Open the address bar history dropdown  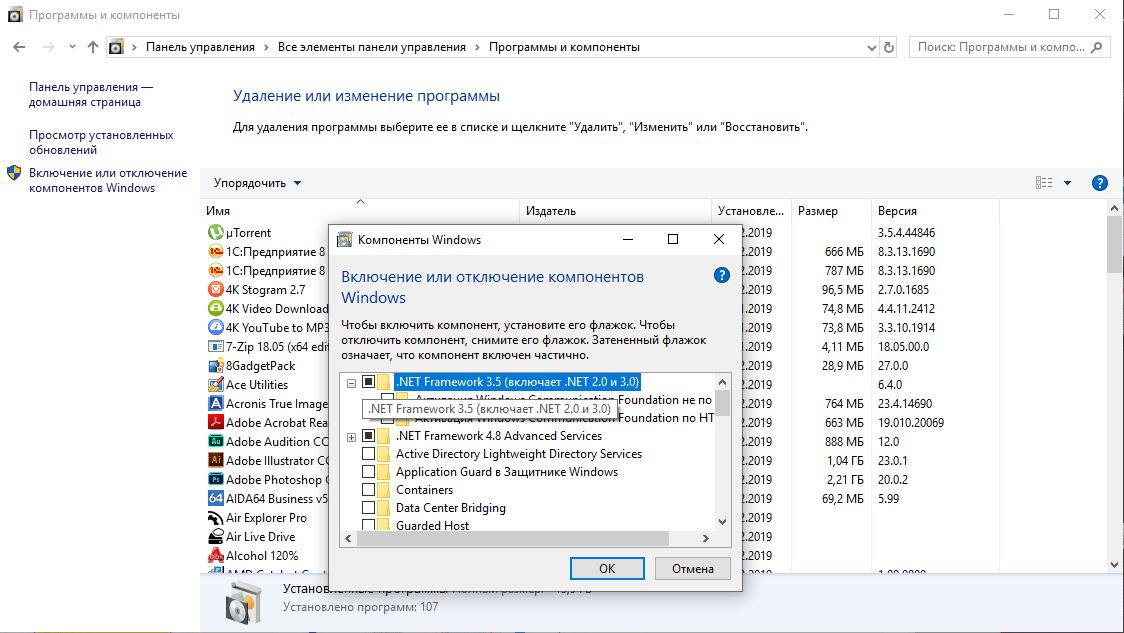click(x=872, y=47)
